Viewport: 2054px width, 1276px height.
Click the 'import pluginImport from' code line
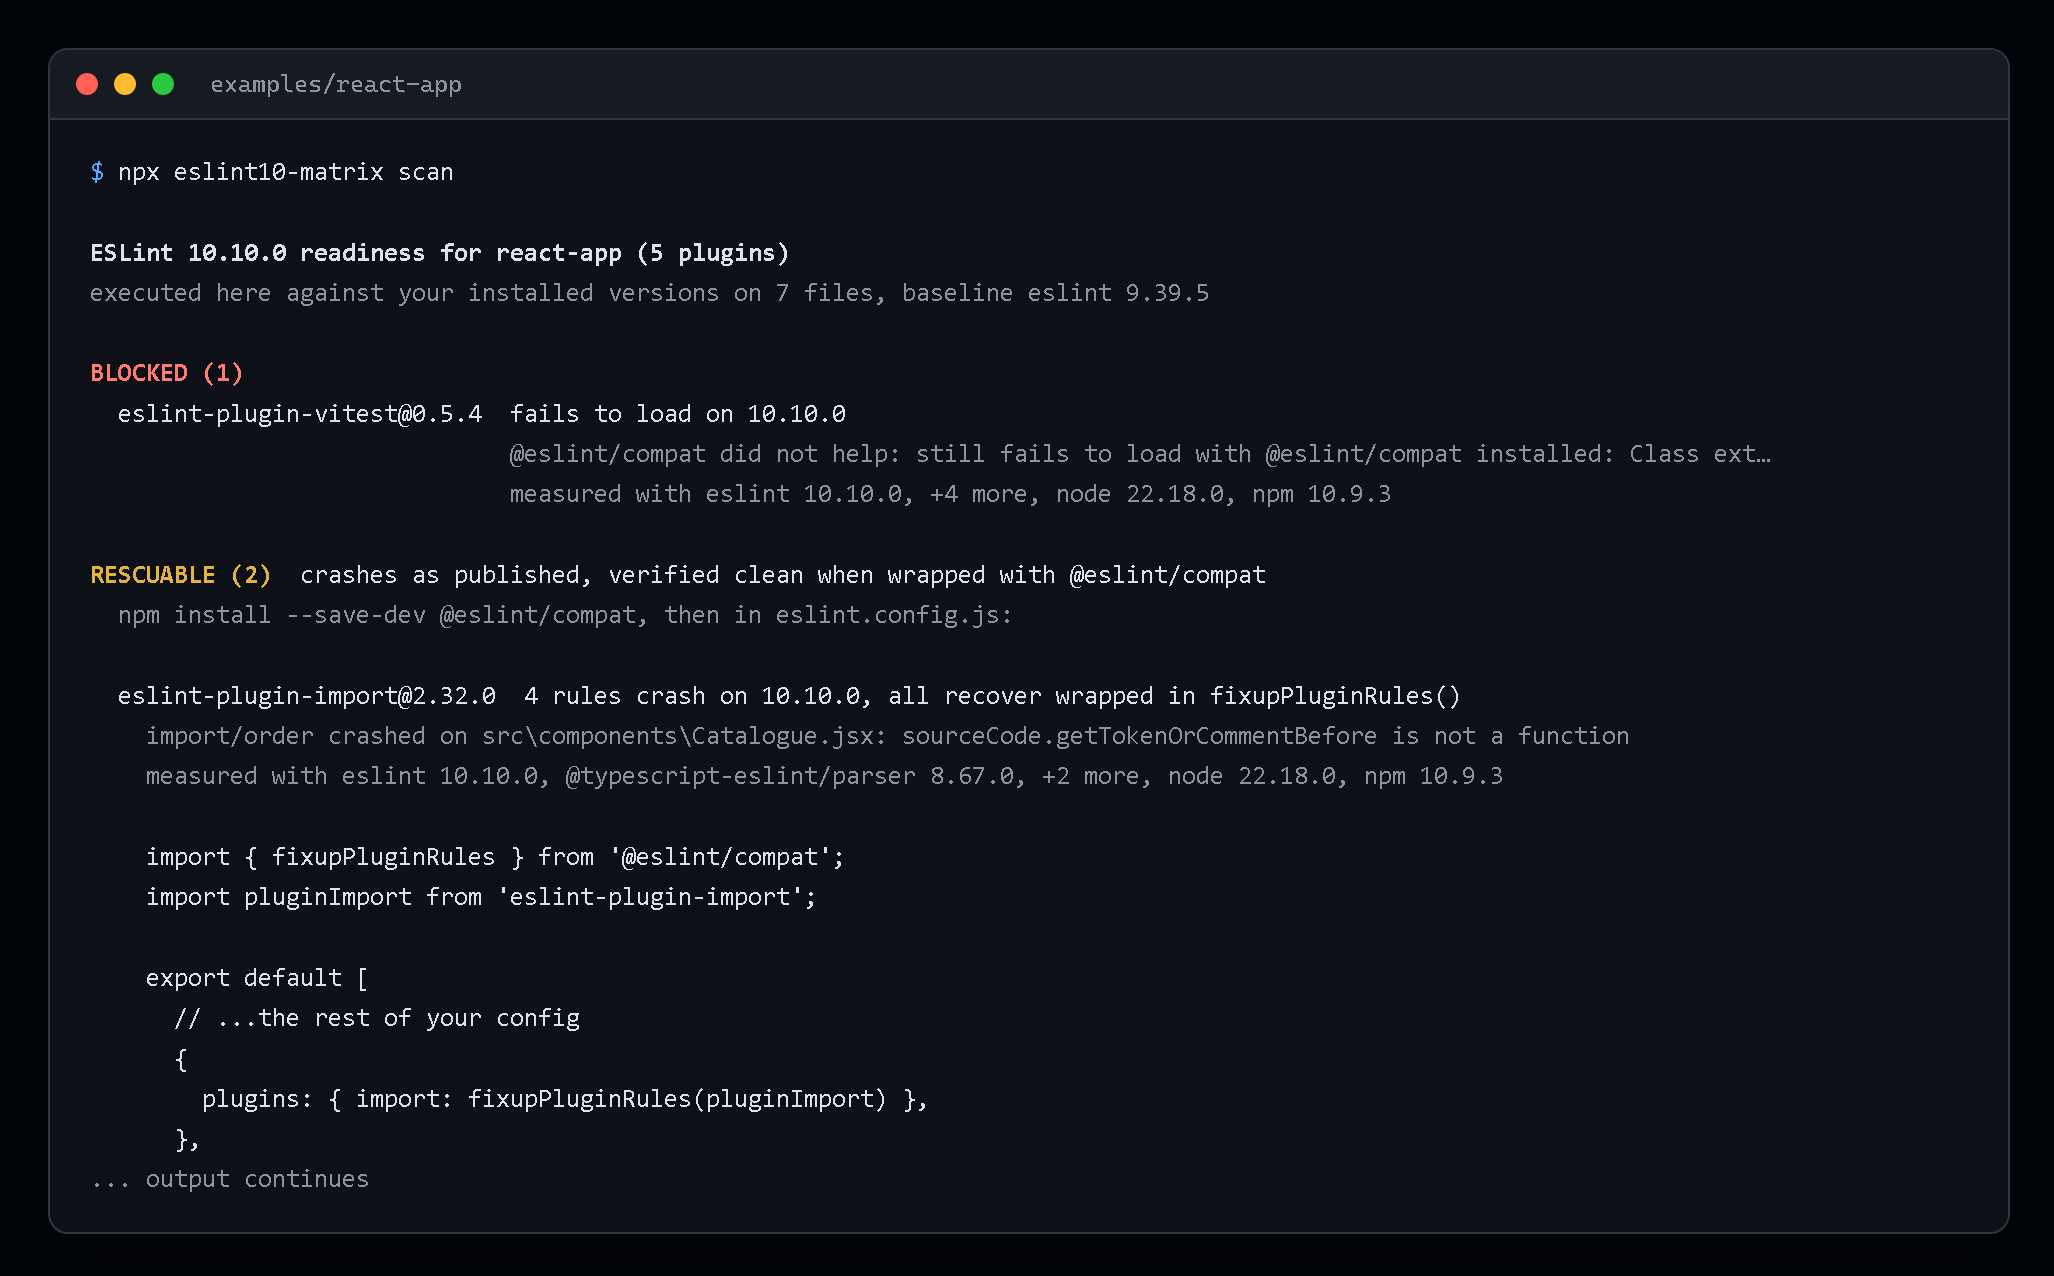pos(481,897)
